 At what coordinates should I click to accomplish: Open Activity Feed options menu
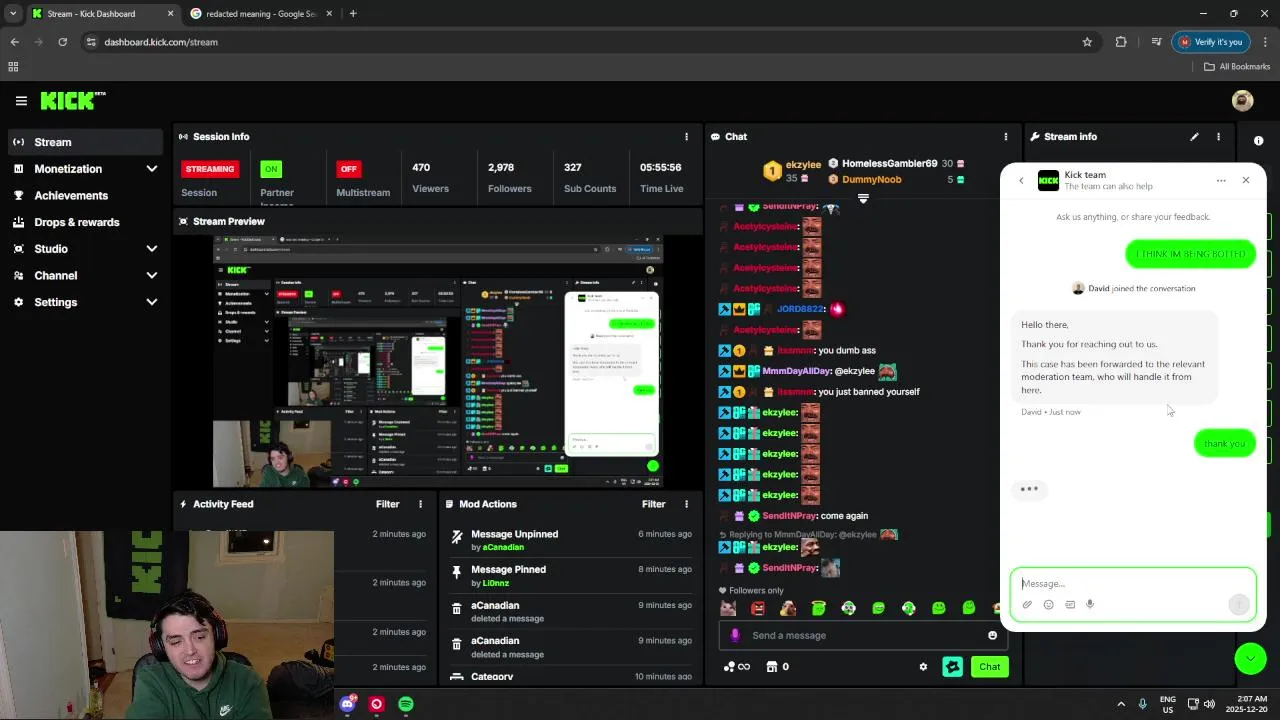pyautogui.click(x=420, y=504)
